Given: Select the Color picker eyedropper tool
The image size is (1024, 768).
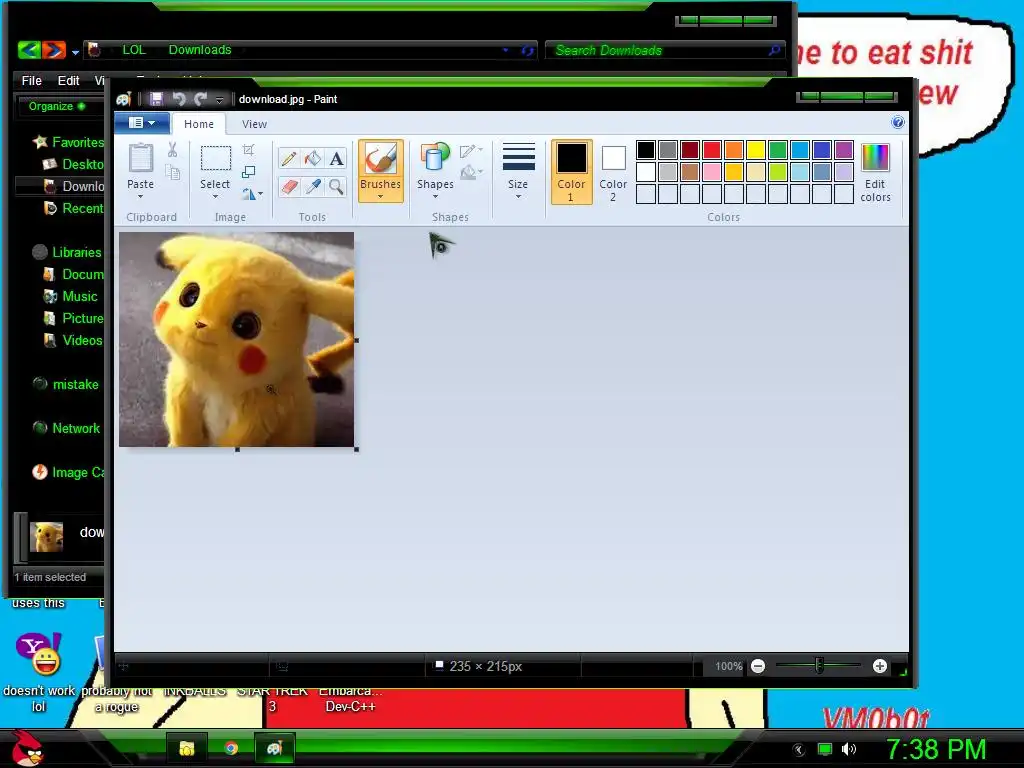Looking at the screenshot, I should click(313, 187).
